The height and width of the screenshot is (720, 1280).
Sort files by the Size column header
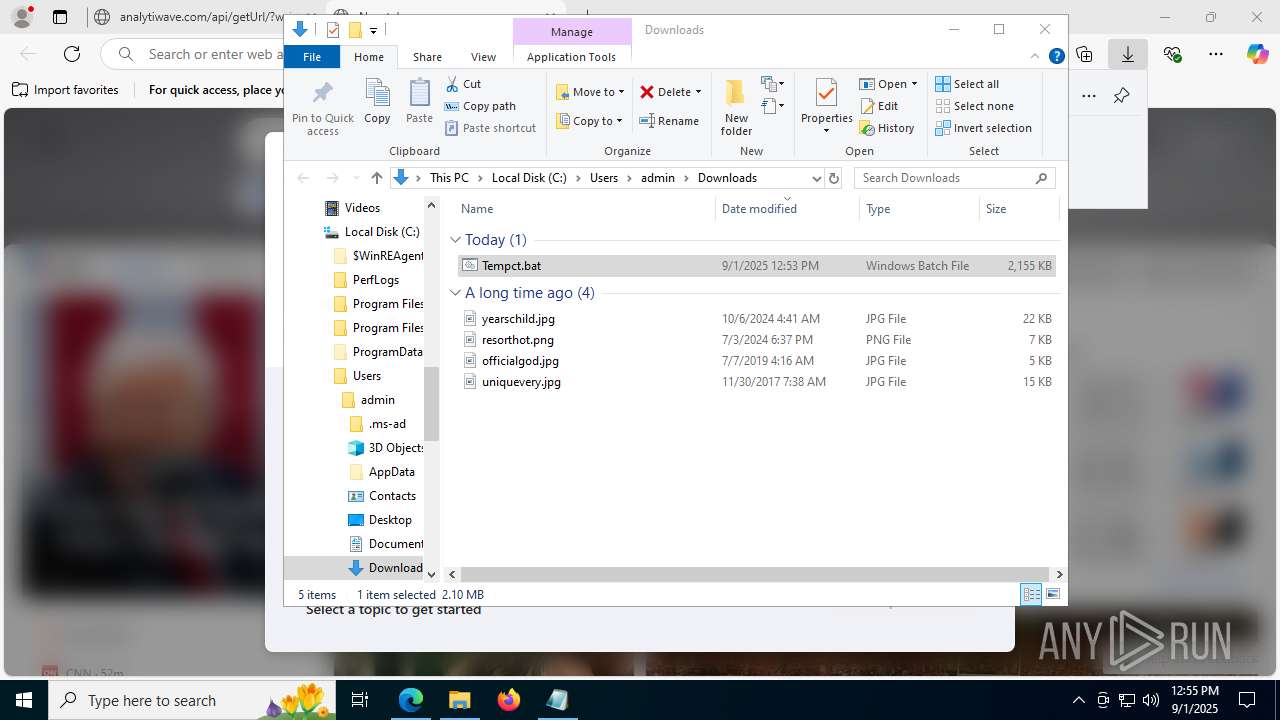(1018, 209)
